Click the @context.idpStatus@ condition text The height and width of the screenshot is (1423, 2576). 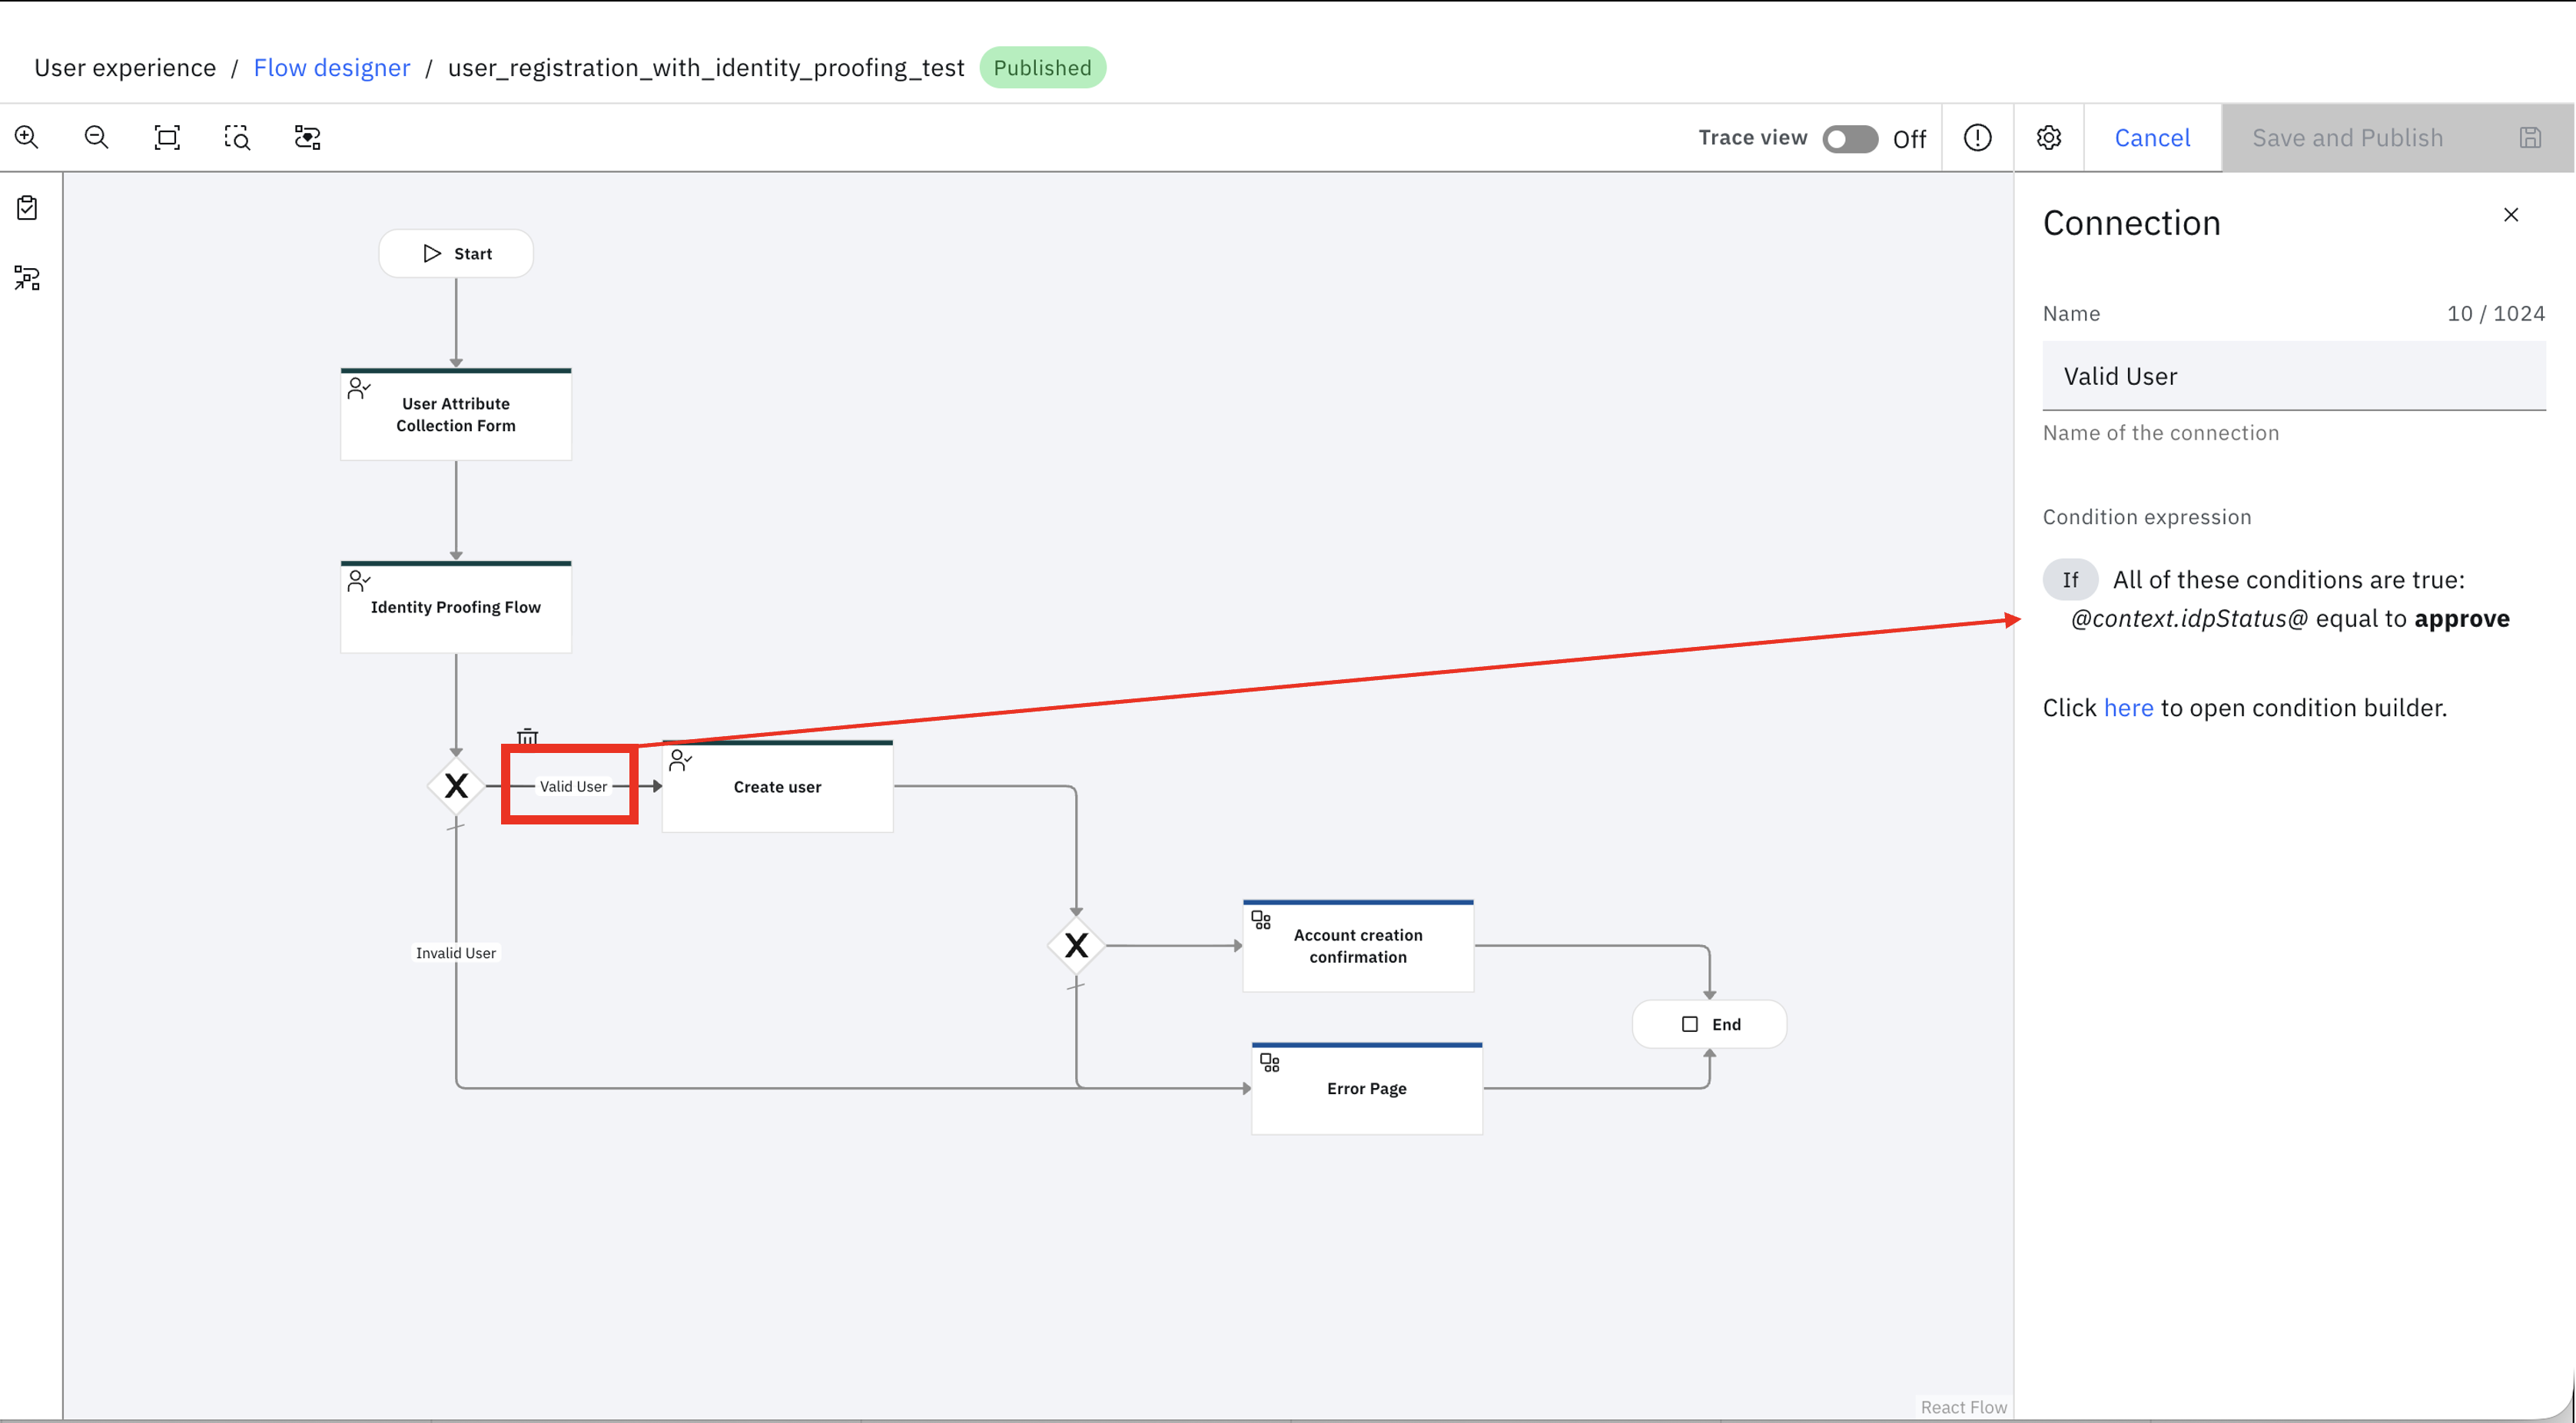(x=2189, y=619)
